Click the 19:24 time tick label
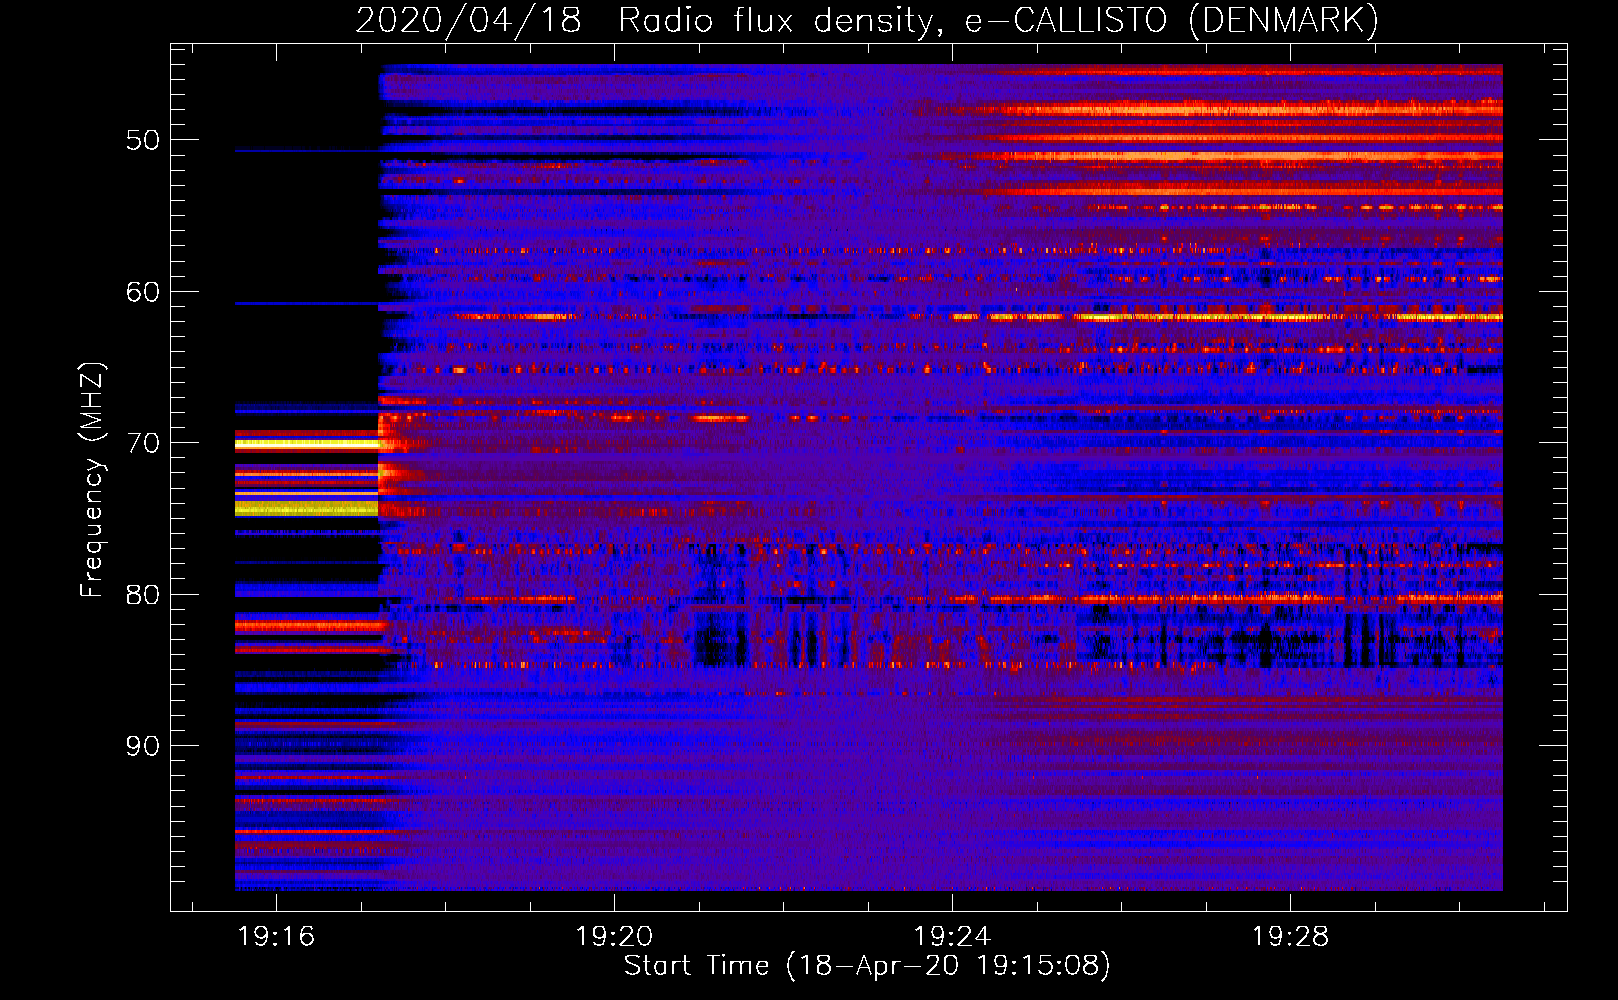This screenshot has height=1000, width=1618. click(952, 936)
